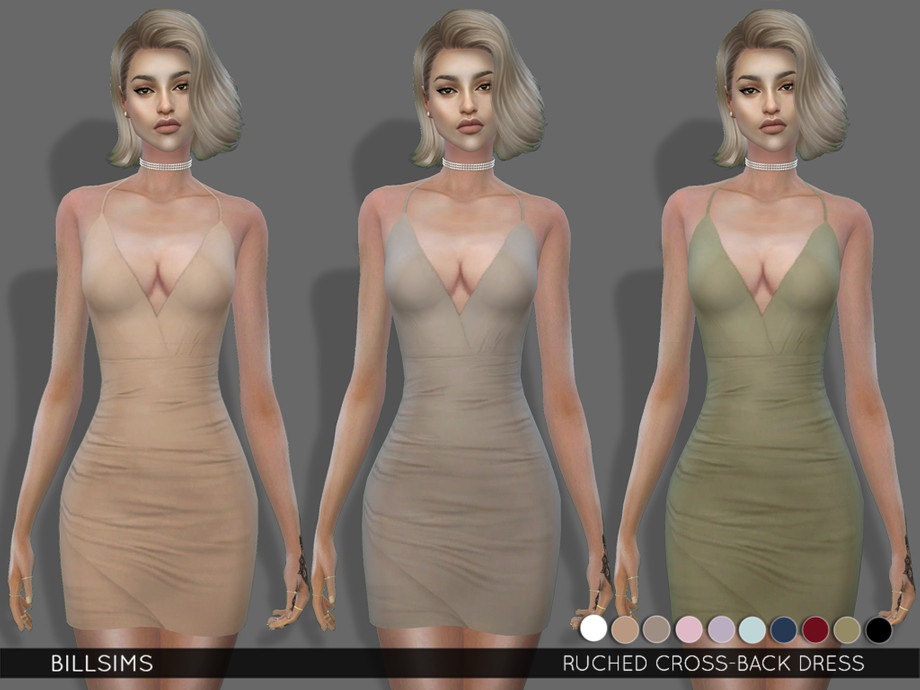Pick the tan beige color swatch

625,628
